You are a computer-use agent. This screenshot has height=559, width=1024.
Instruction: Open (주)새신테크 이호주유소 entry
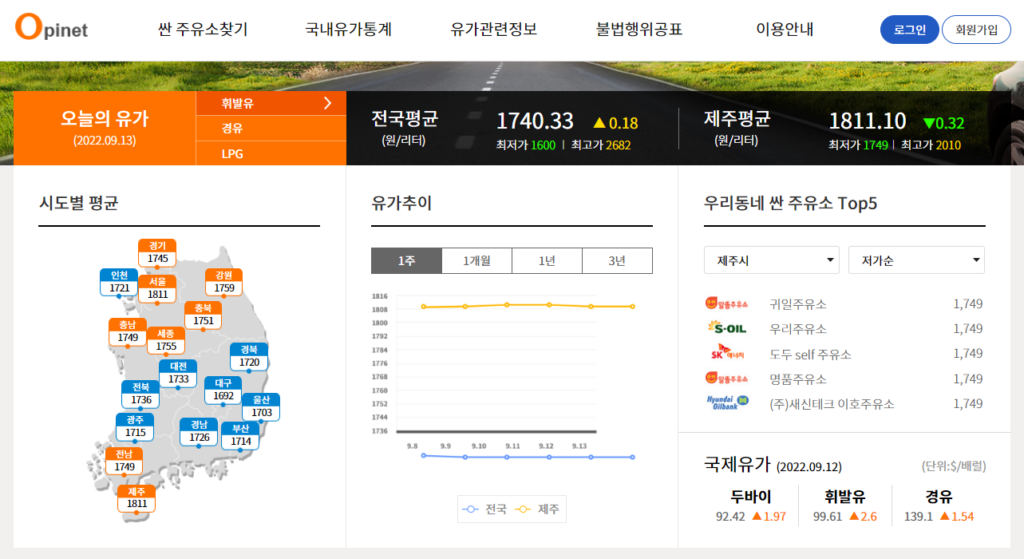832,404
